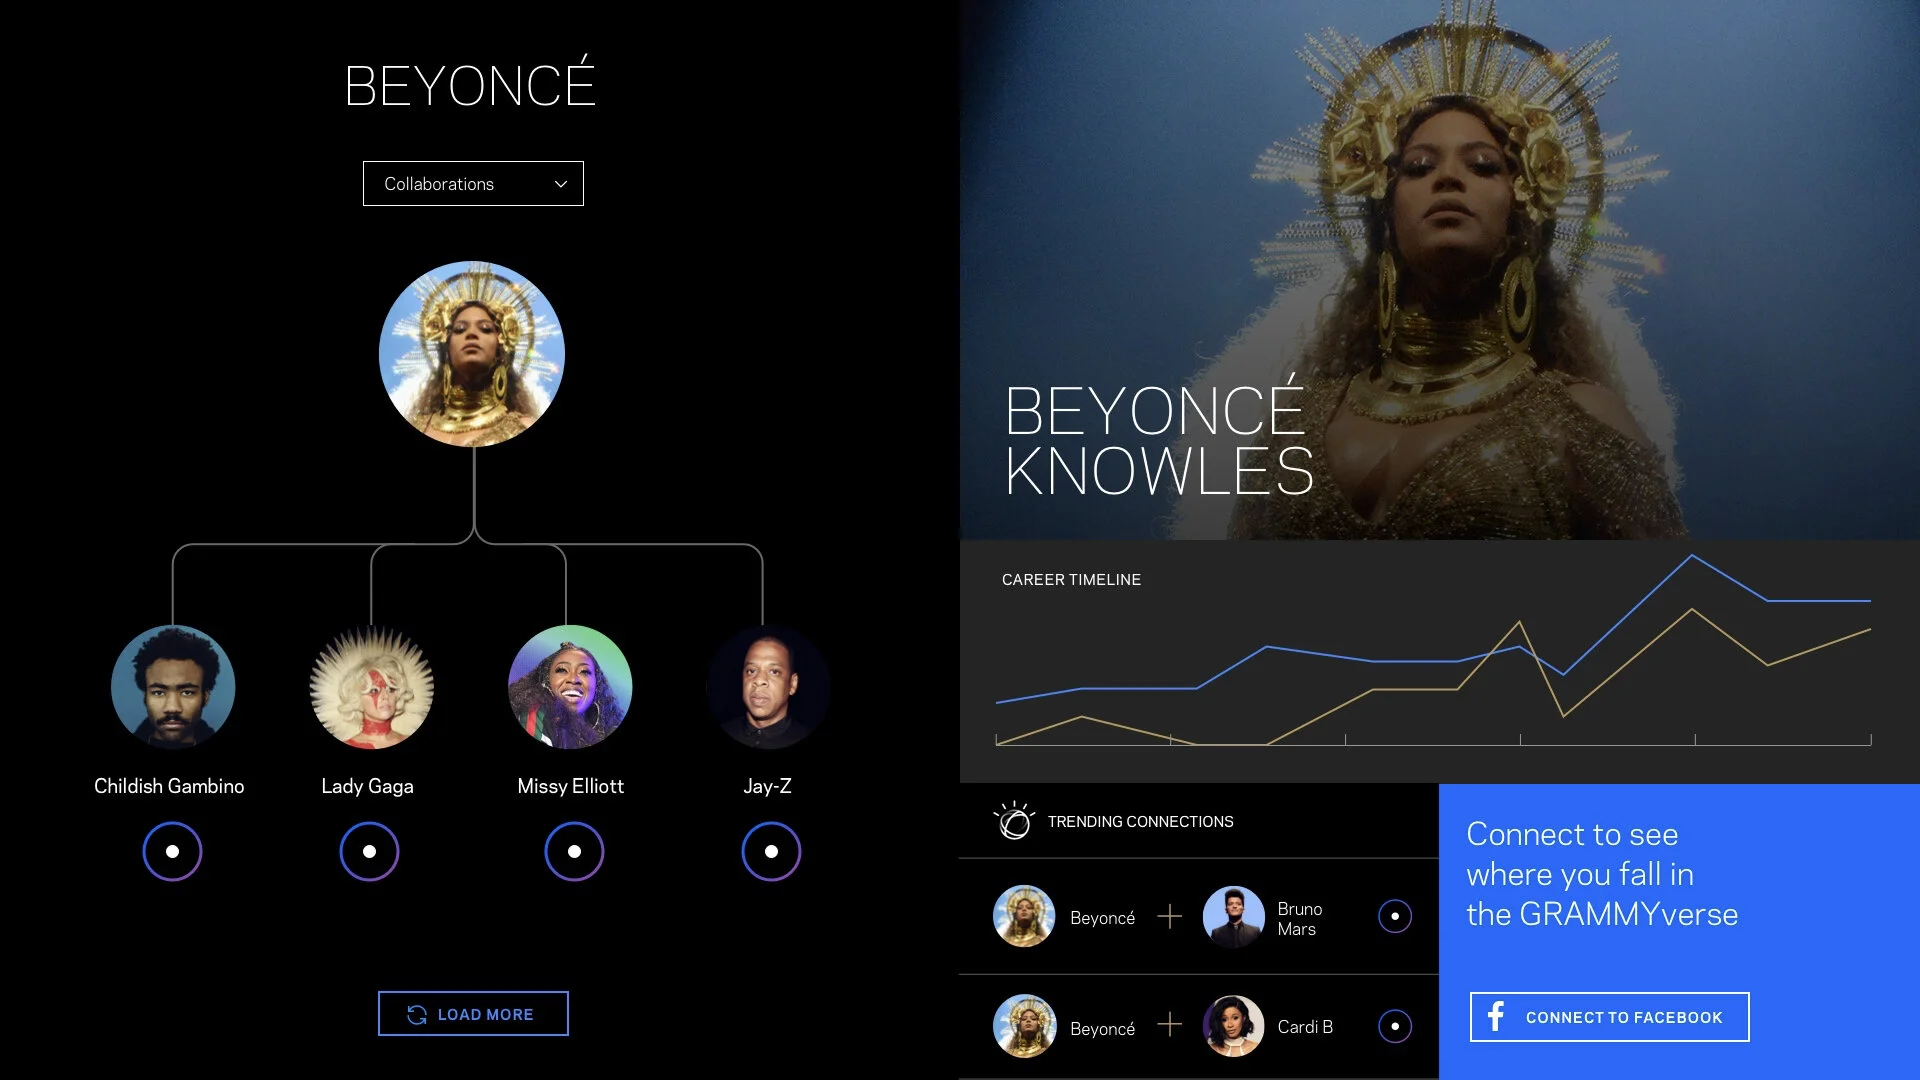
Task: Click the peak of the blue career timeline line
Action: [x=1692, y=556]
